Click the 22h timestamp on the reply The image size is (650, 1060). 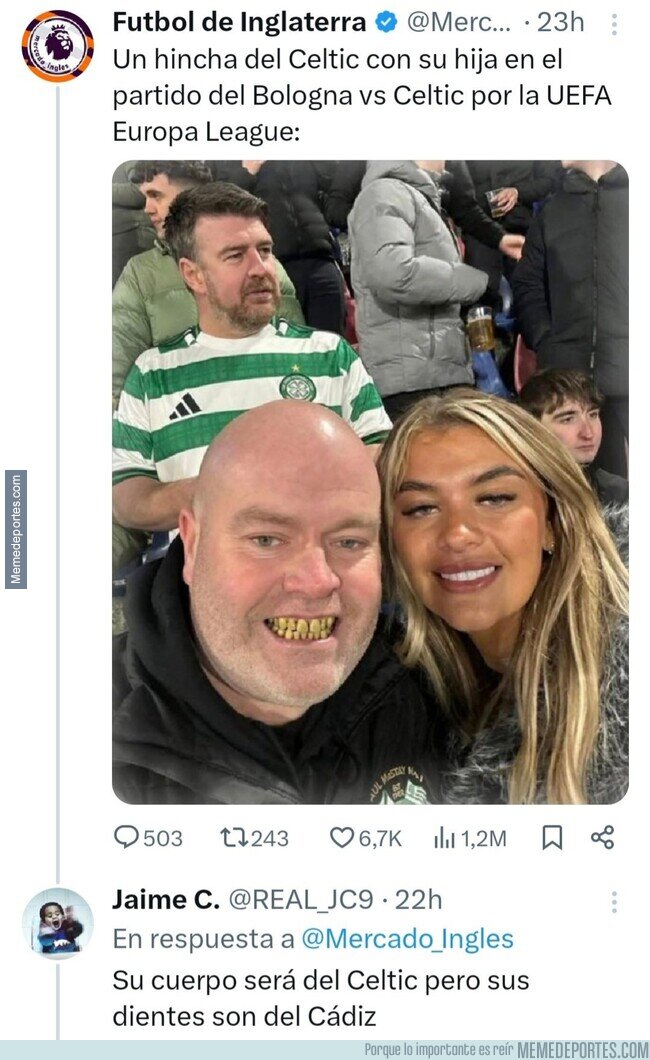[418, 899]
